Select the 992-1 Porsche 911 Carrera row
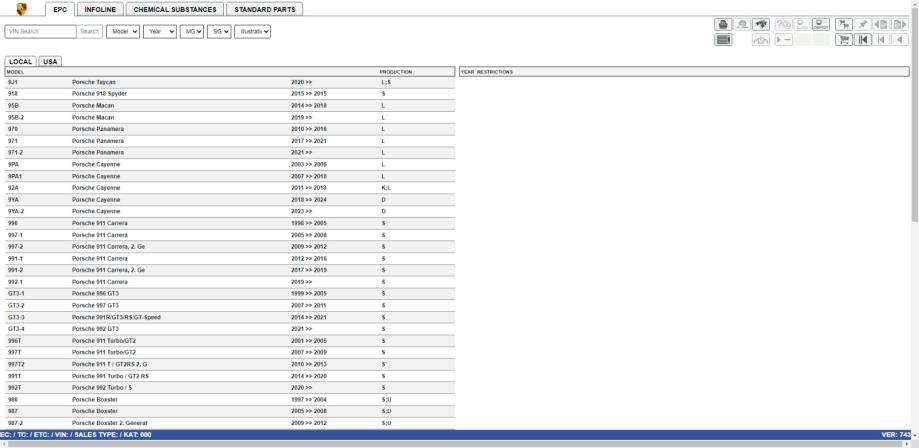The height and width of the screenshot is (448, 919). [230, 282]
